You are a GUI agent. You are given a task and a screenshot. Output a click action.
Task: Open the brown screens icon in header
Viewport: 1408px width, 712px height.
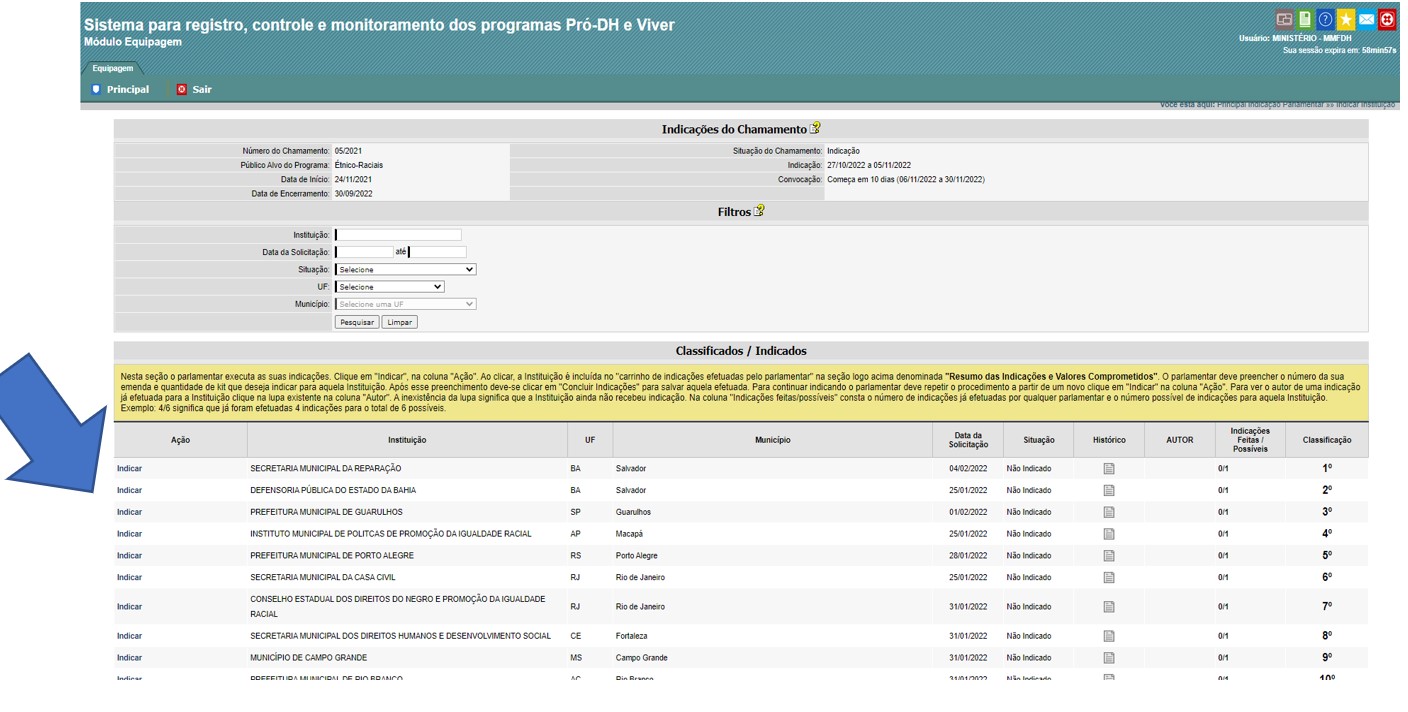[1284, 20]
